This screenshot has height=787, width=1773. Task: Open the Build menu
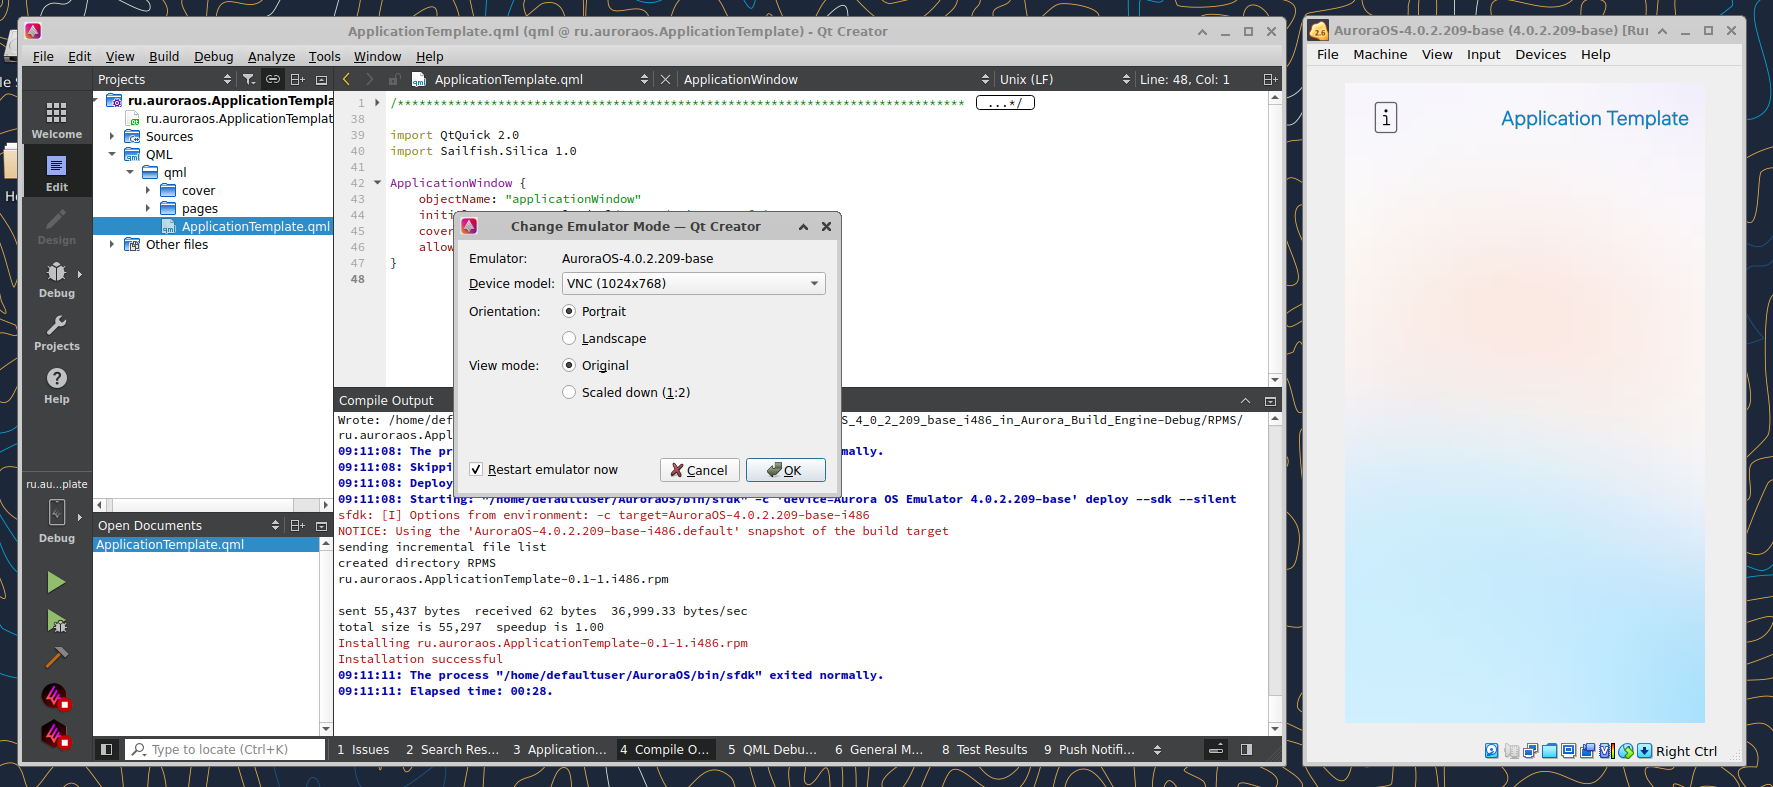164,56
